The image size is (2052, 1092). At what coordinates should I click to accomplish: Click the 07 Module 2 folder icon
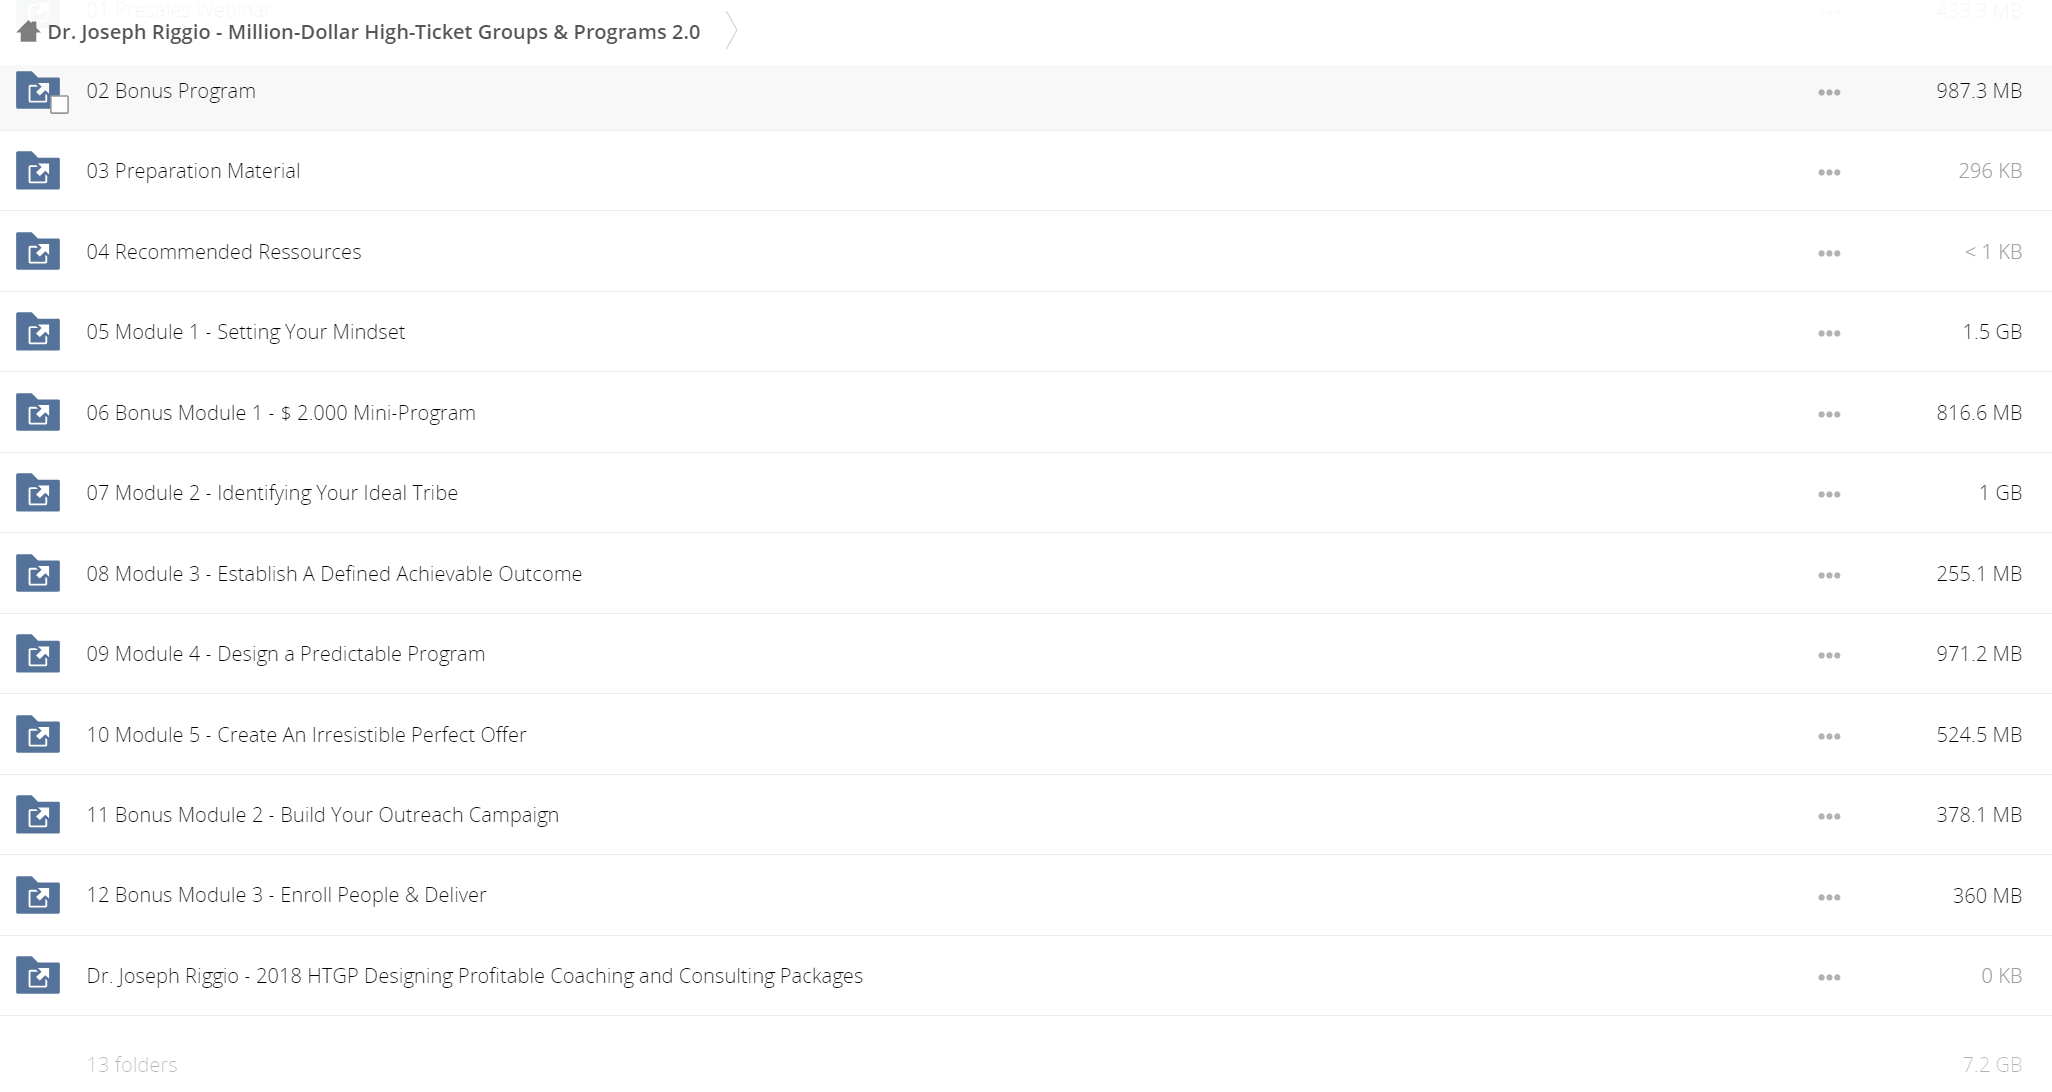point(37,493)
